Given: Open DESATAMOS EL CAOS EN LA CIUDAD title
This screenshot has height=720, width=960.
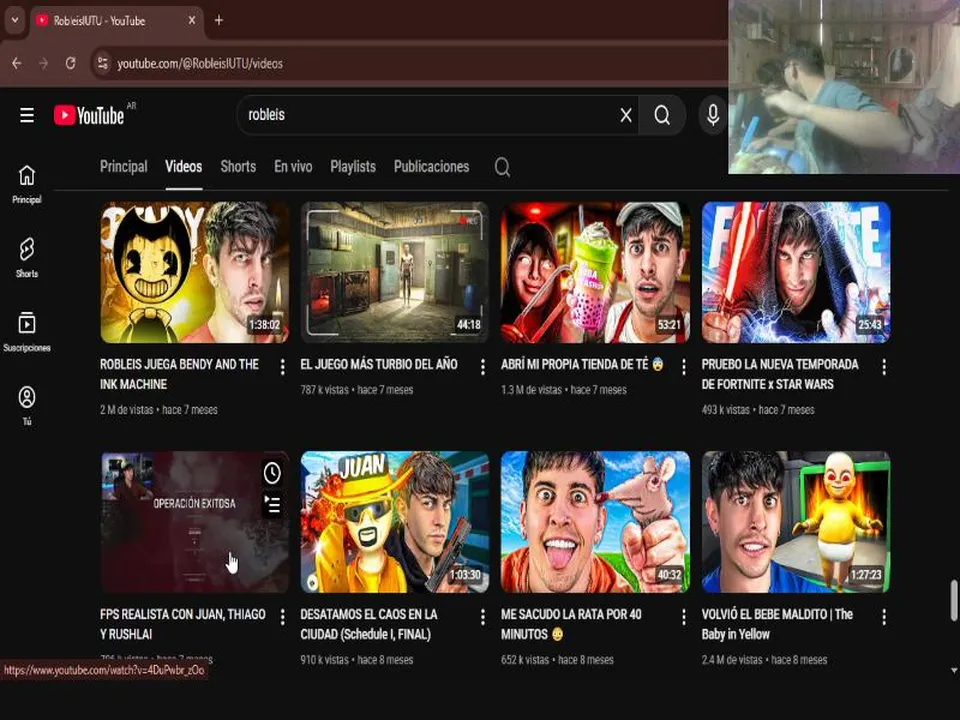Looking at the screenshot, I should tap(369, 624).
